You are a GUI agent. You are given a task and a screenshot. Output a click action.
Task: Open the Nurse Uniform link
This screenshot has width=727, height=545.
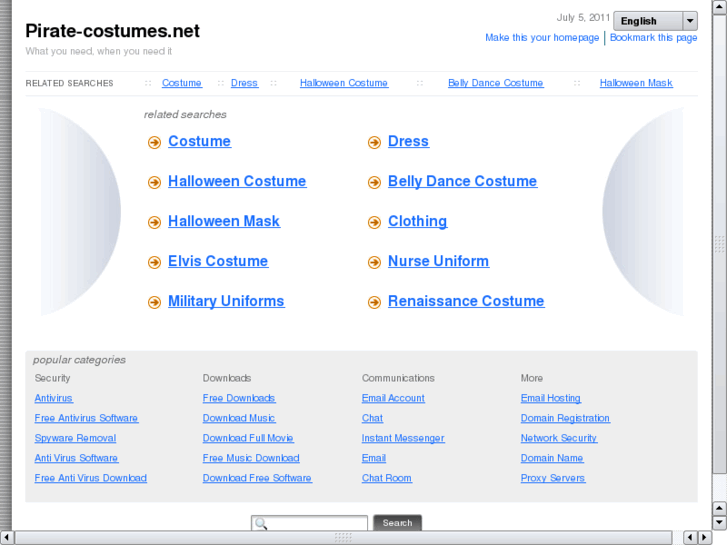(x=439, y=261)
